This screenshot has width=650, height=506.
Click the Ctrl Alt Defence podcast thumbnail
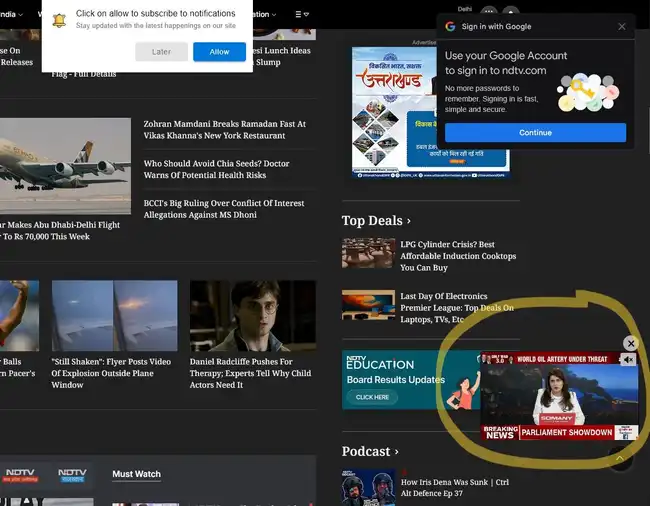pos(369,487)
